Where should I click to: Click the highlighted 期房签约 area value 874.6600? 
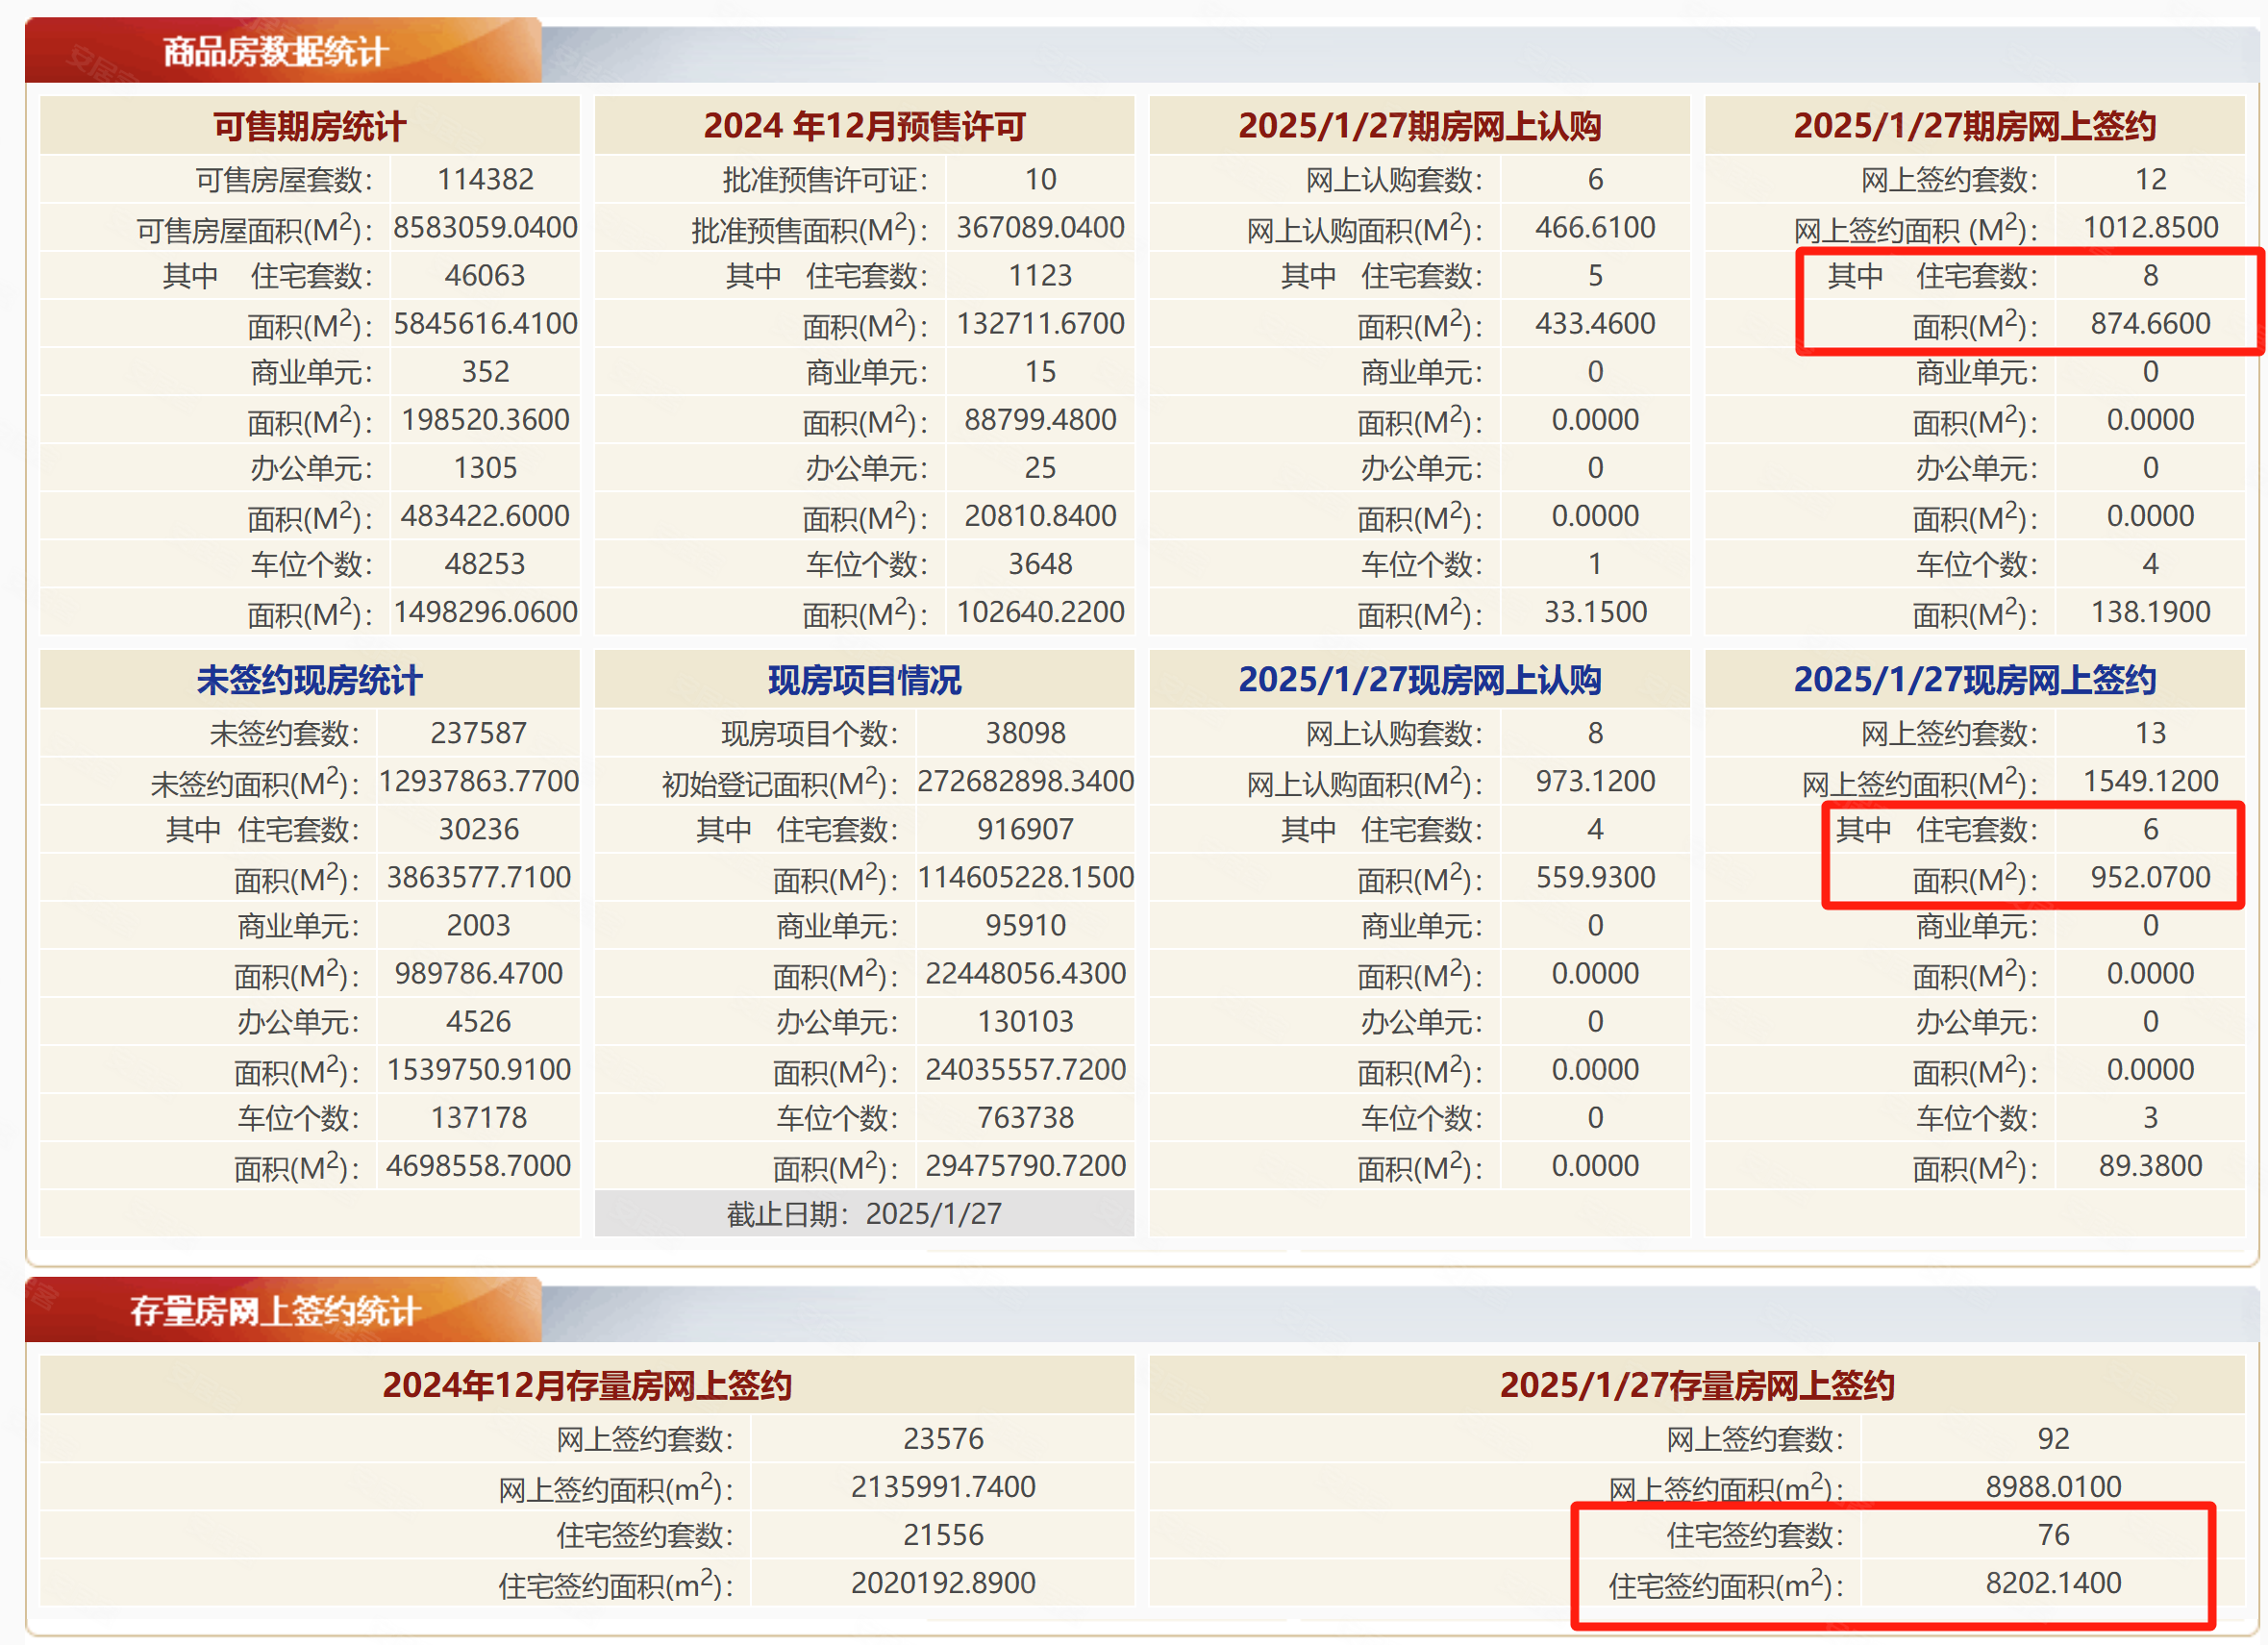point(2150,323)
